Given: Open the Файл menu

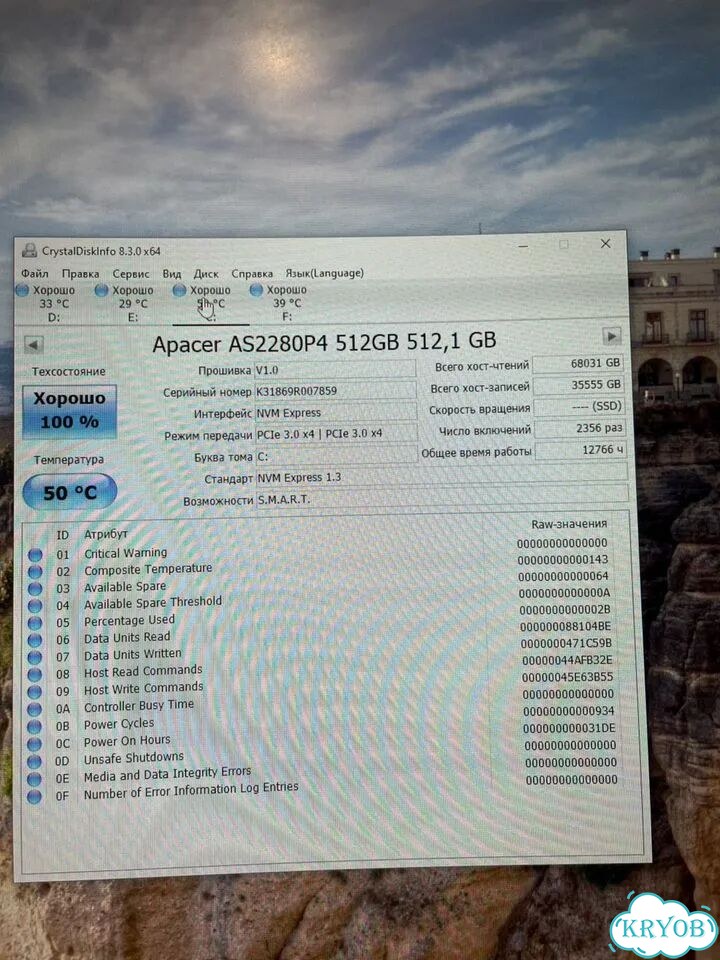Looking at the screenshot, I should (x=34, y=273).
